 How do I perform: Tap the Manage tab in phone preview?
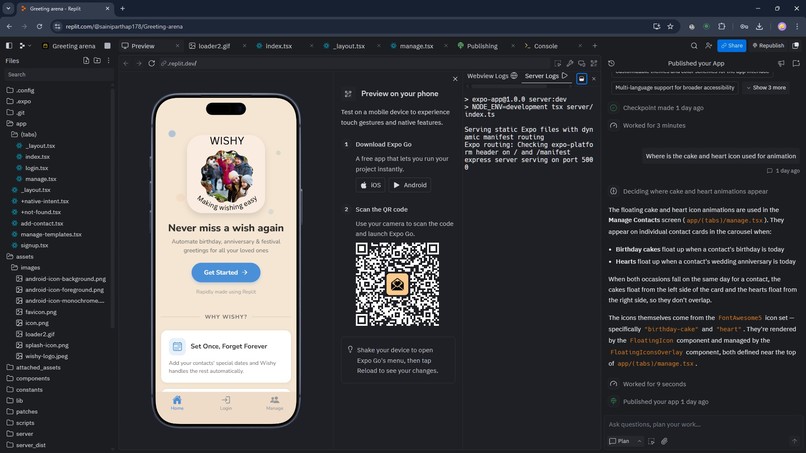274,403
